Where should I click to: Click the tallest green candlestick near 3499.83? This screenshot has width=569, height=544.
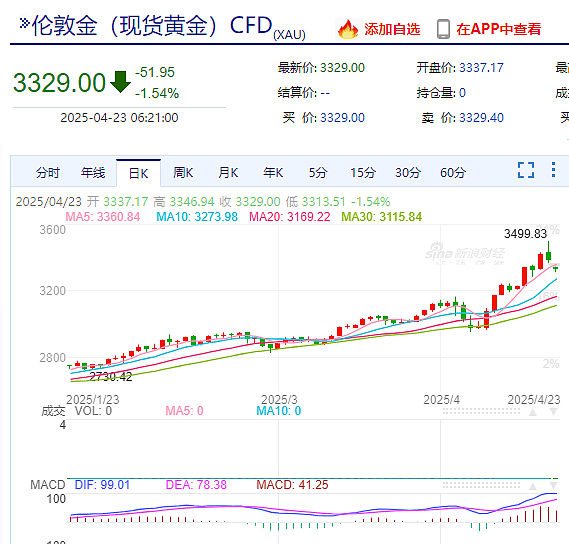(x=548, y=253)
